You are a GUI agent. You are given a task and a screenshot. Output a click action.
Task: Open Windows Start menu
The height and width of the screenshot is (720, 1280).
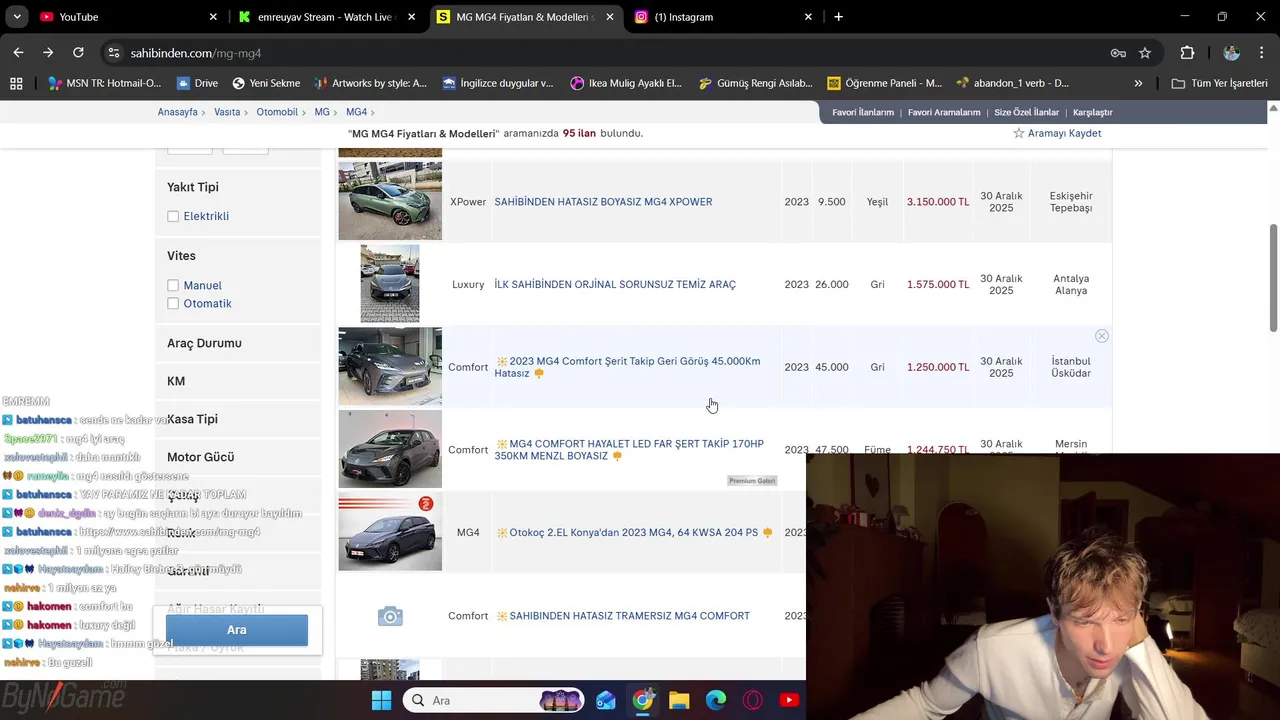click(382, 700)
